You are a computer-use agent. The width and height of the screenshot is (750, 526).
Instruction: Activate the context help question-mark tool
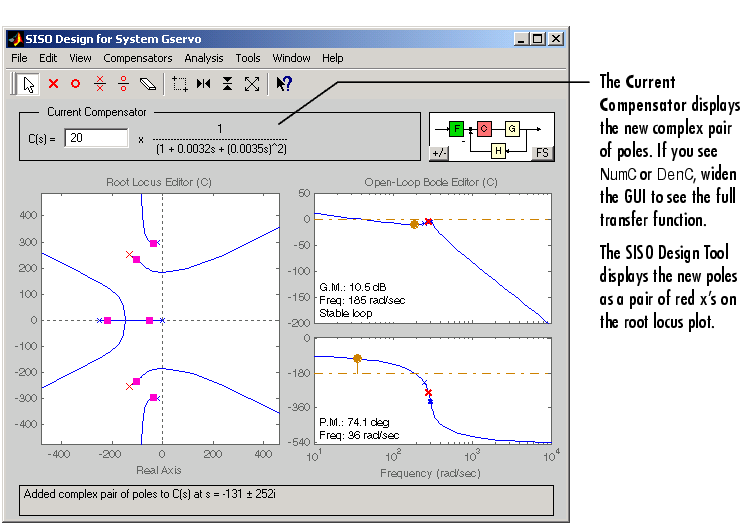284,84
